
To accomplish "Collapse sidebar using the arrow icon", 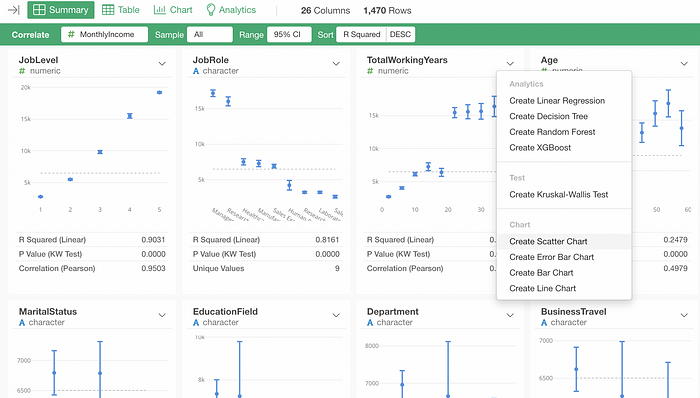I will point(14,10).
